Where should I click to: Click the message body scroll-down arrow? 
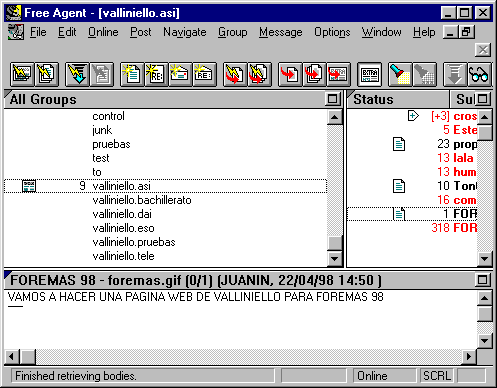(485, 341)
